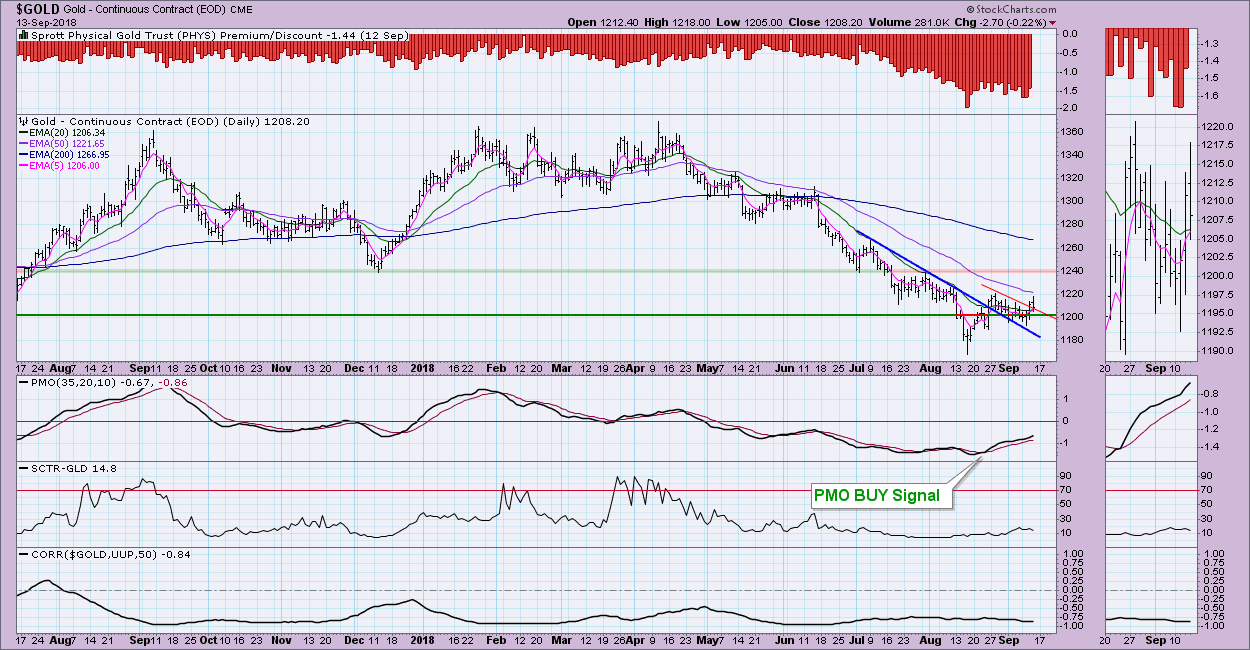Click the black EMA(20) legend line marker

tap(22, 132)
